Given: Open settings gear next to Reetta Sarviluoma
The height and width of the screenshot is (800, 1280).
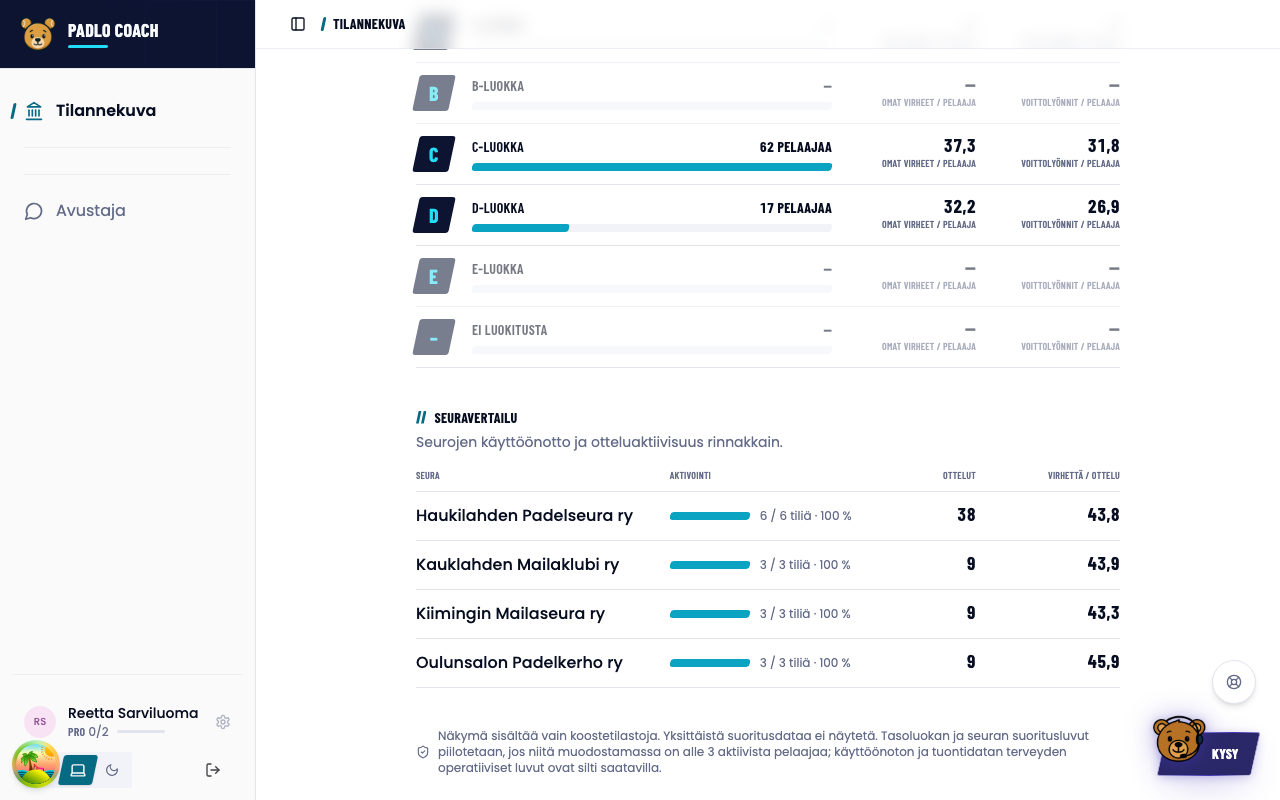Looking at the screenshot, I should (223, 722).
